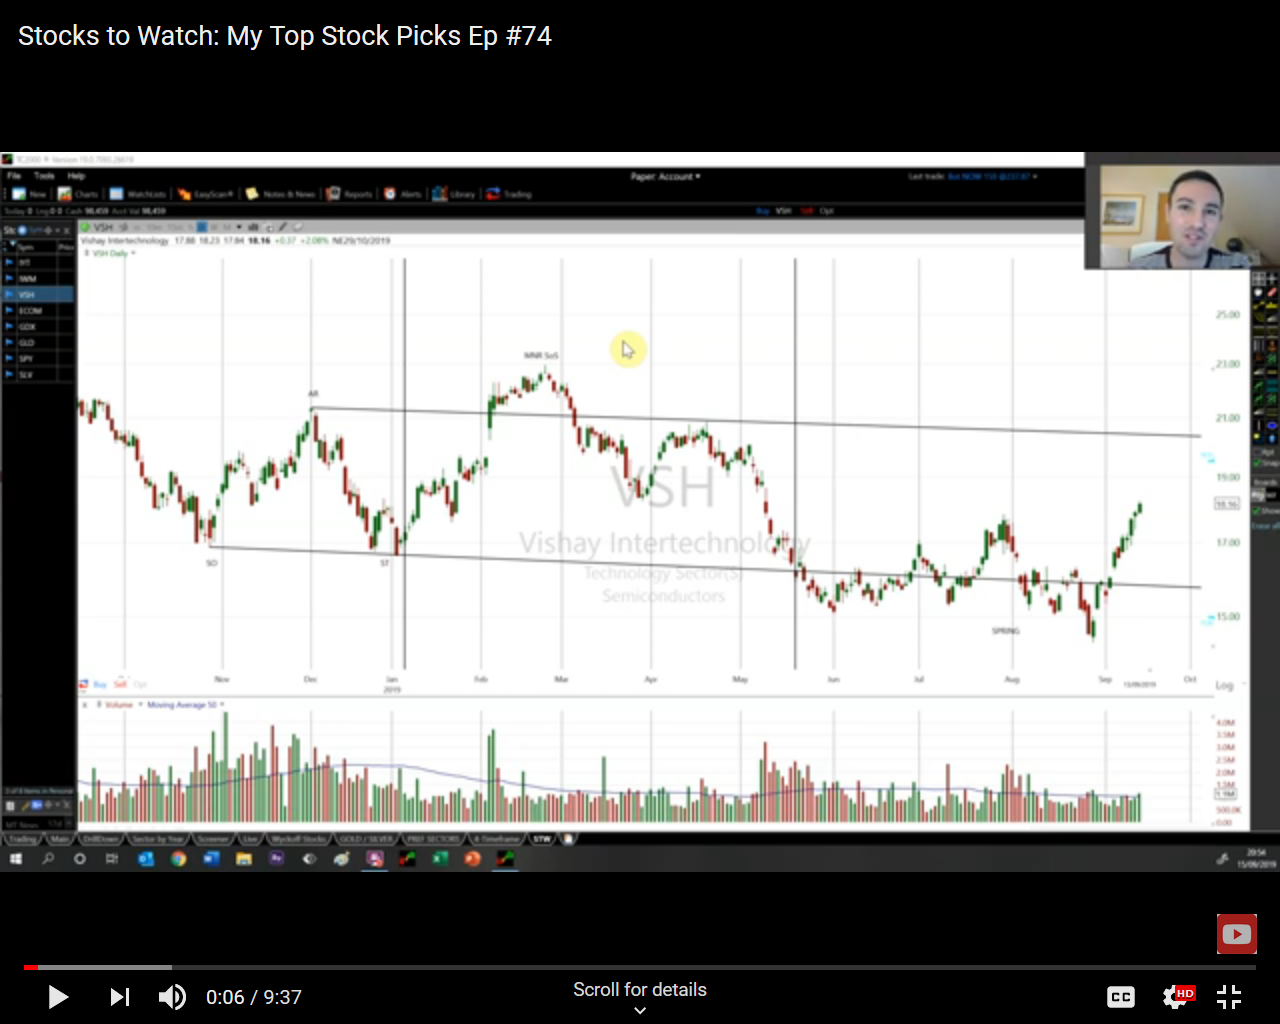Seek using the red video progress bar

[x=98, y=967]
